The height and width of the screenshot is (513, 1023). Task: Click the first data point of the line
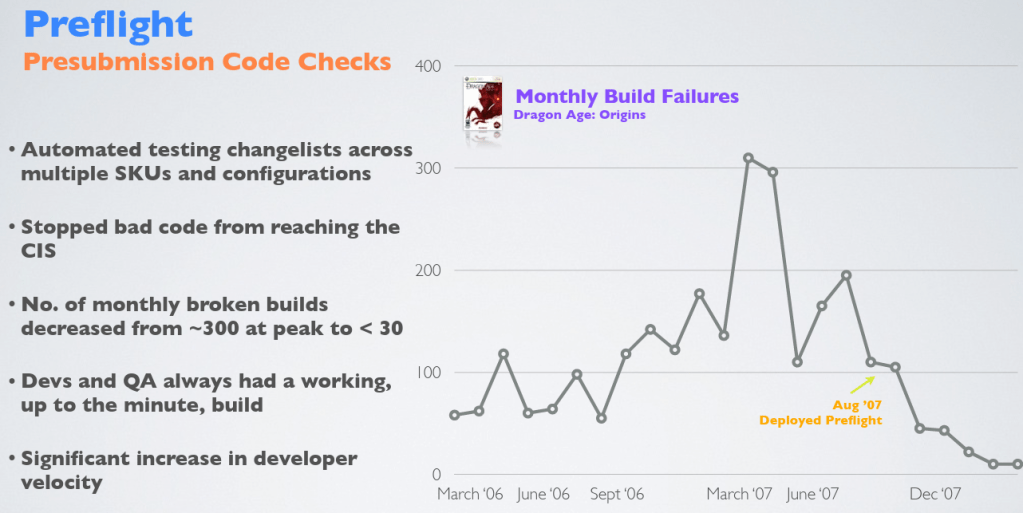455,415
